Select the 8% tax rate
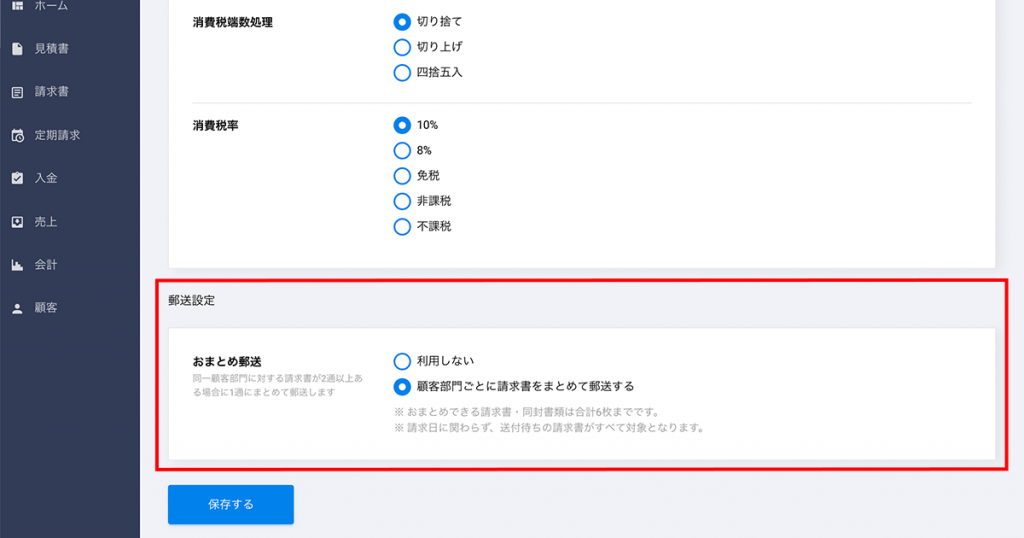Screen dimensions: 1024x538 402,151
